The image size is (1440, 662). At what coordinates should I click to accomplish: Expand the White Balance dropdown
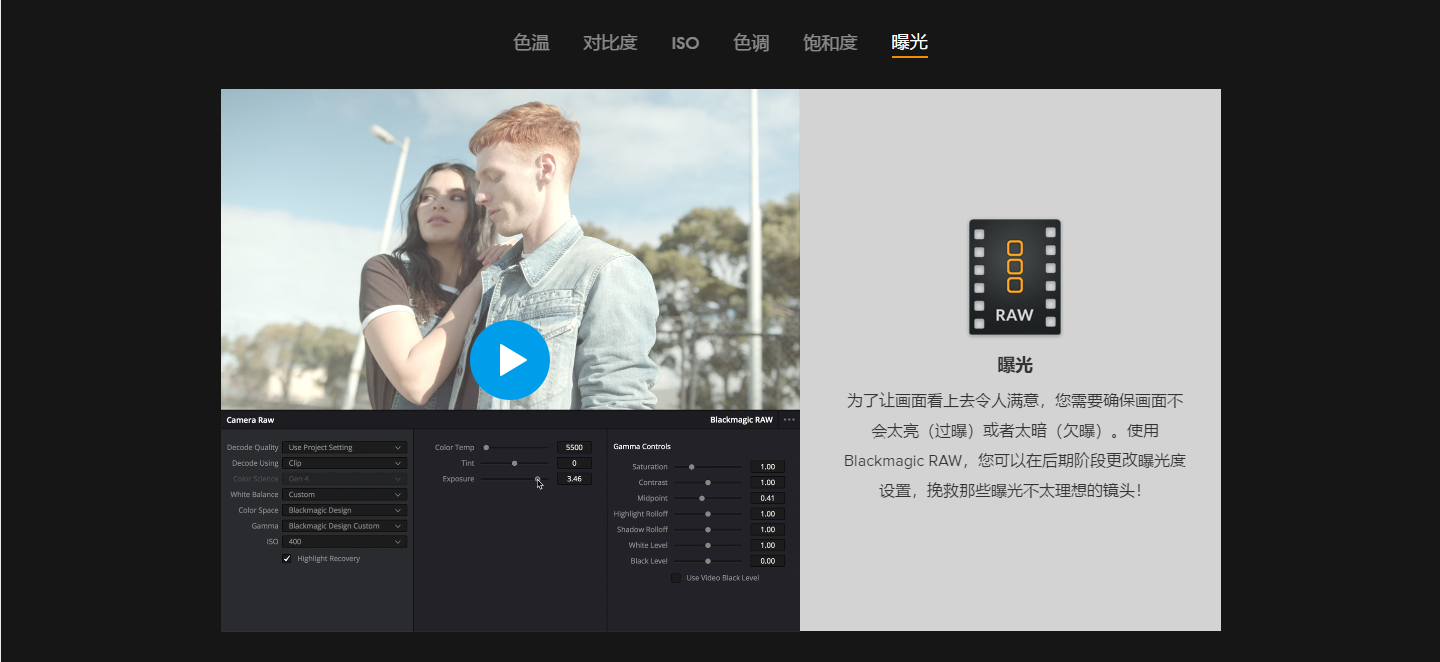pyautogui.click(x=344, y=495)
